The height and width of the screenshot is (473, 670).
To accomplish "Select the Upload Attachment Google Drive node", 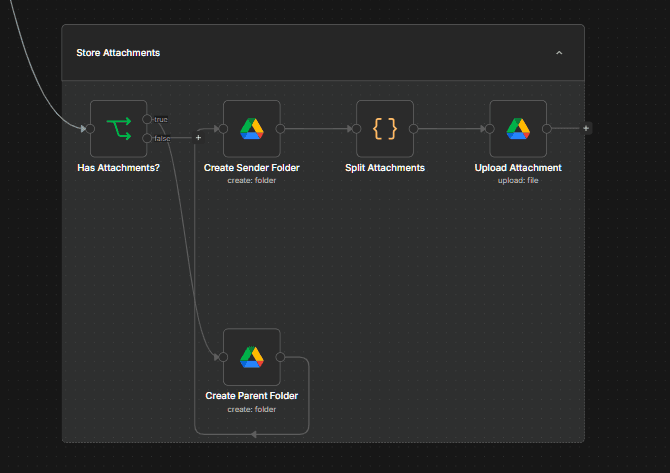I will tap(518, 129).
